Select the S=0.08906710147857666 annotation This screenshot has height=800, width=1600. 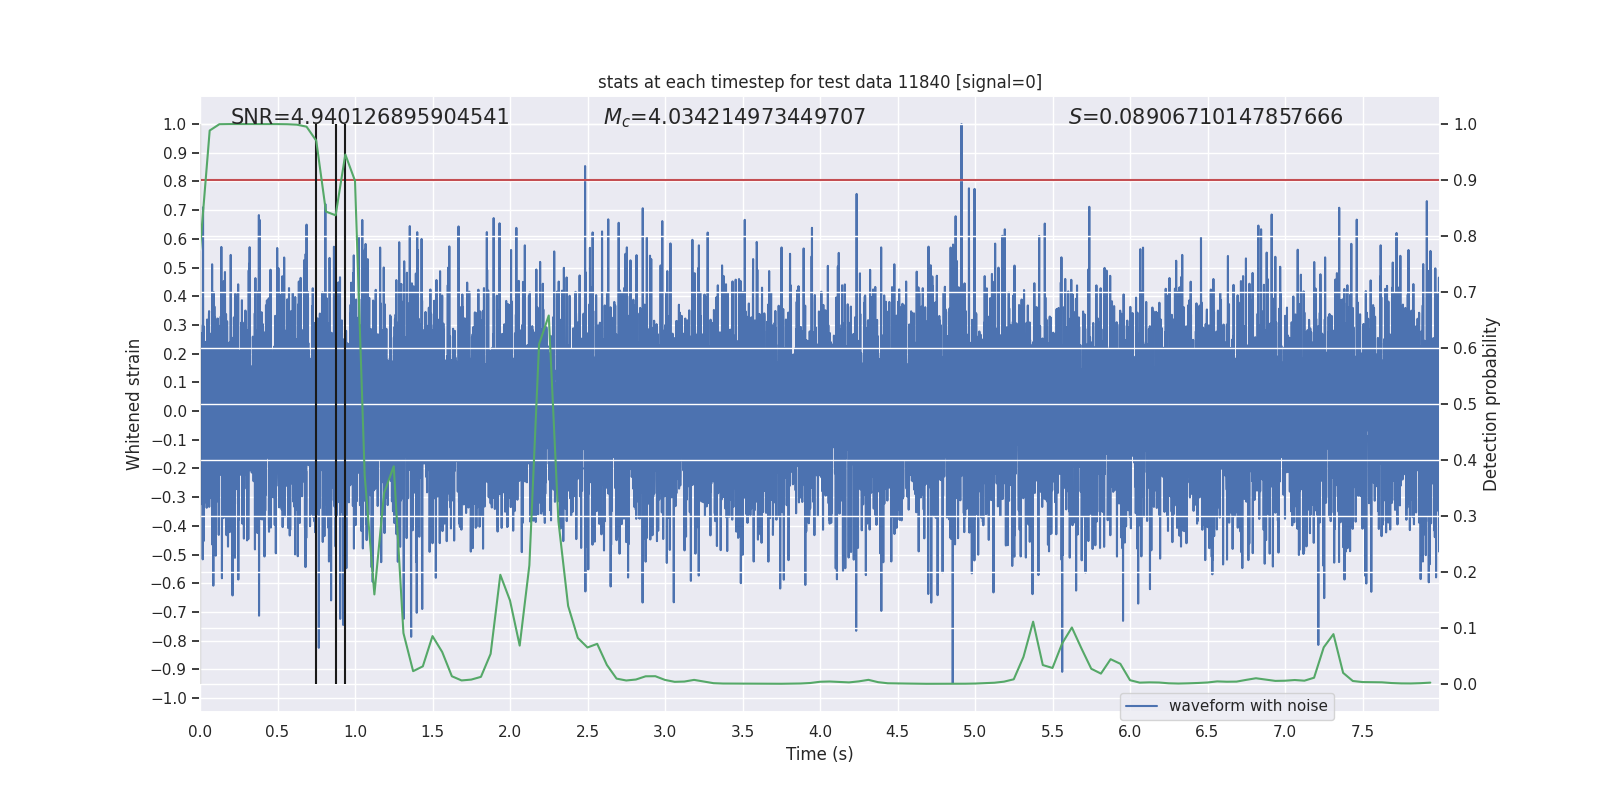[x=1206, y=117]
